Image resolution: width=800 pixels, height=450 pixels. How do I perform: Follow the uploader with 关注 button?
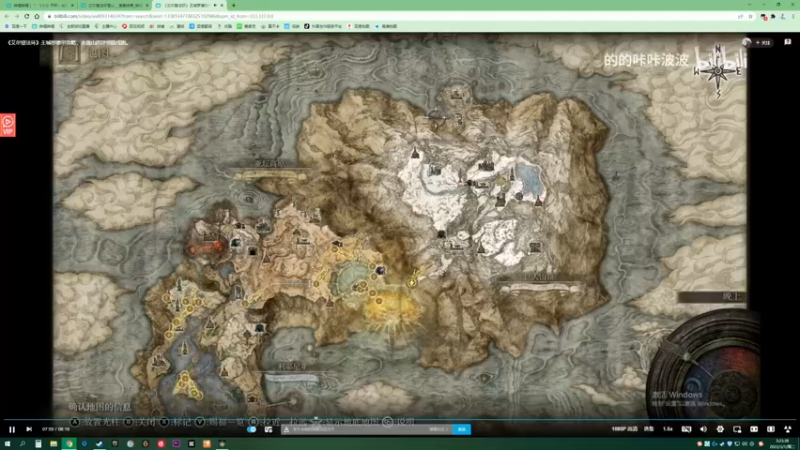(763, 42)
